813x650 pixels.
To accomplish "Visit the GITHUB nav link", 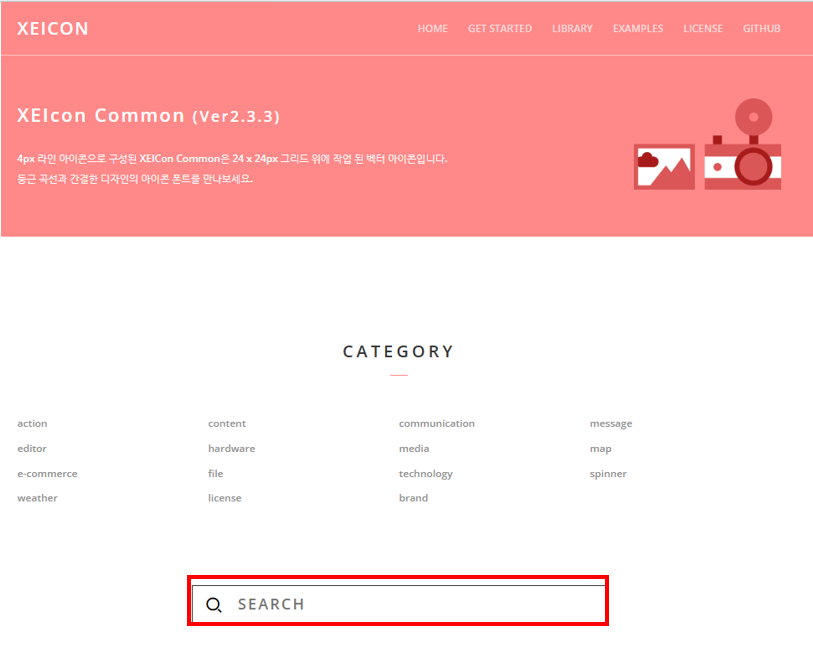I will tap(762, 29).
